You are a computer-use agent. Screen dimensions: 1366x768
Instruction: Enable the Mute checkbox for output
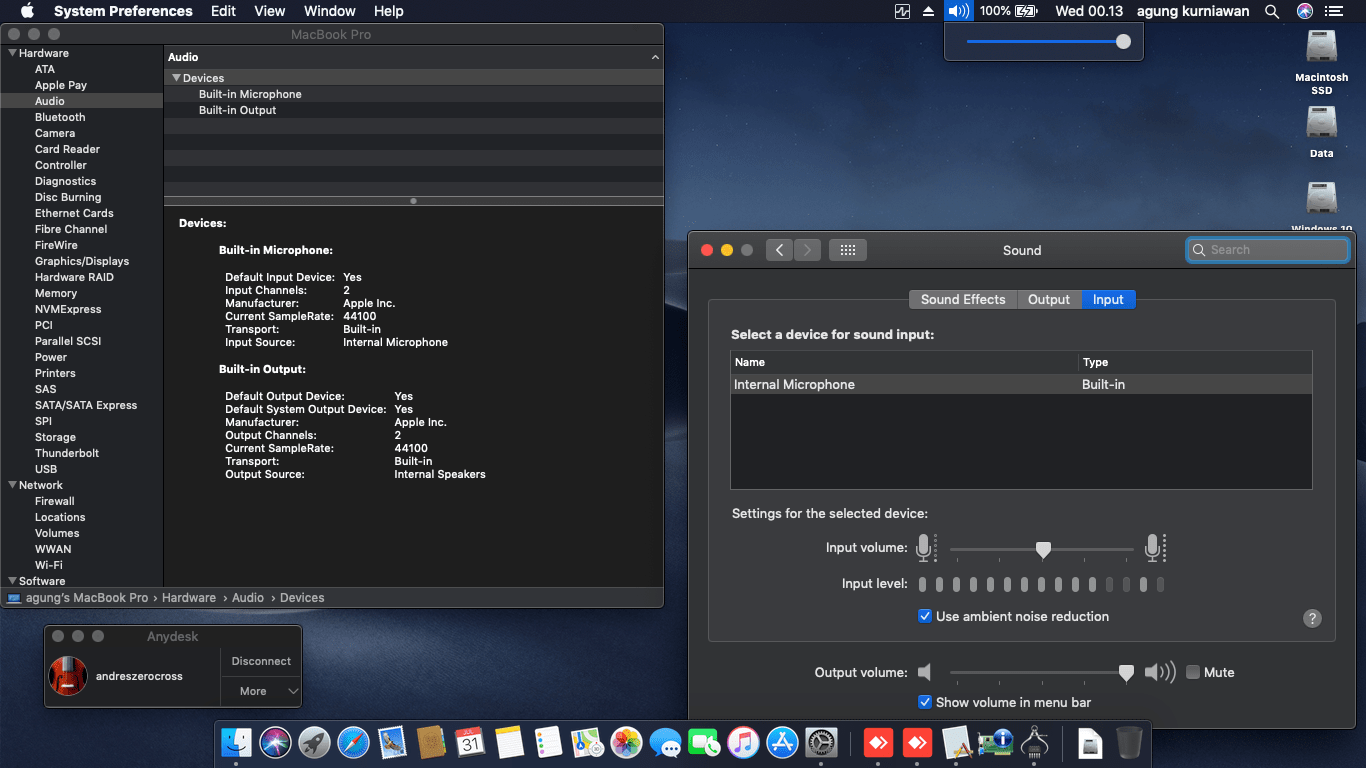[1192, 672]
